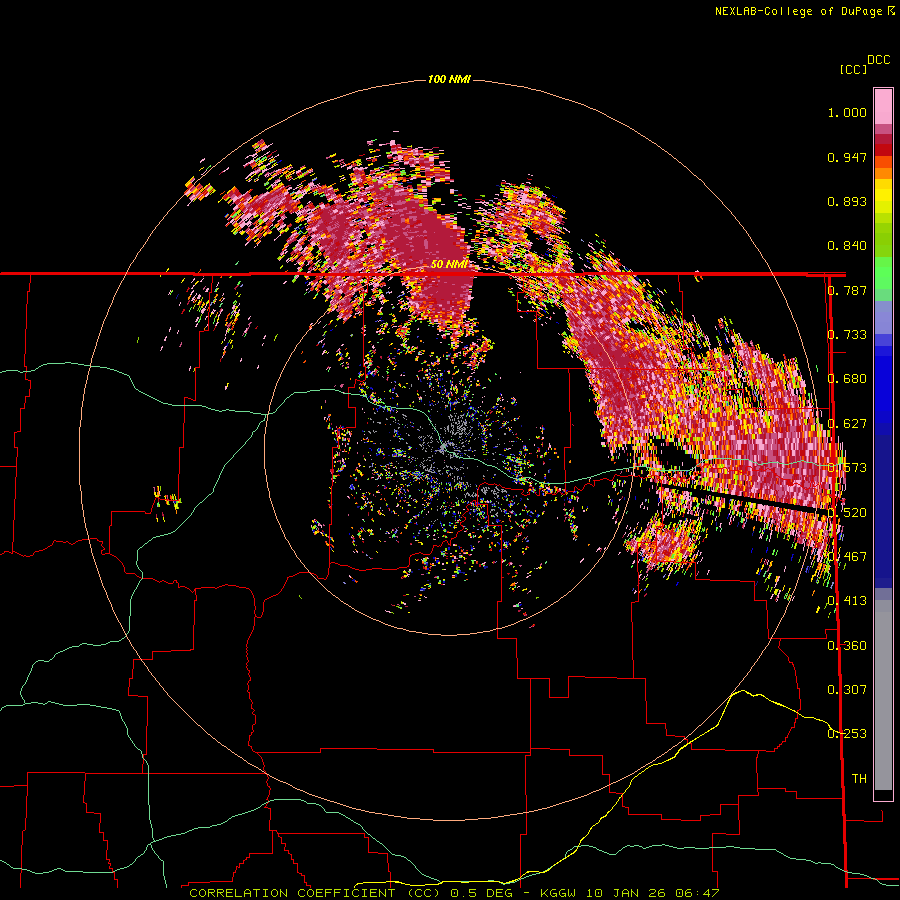Click the 0.893 scale value
Viewport: 900px width, 900px height.
point(847,201)
